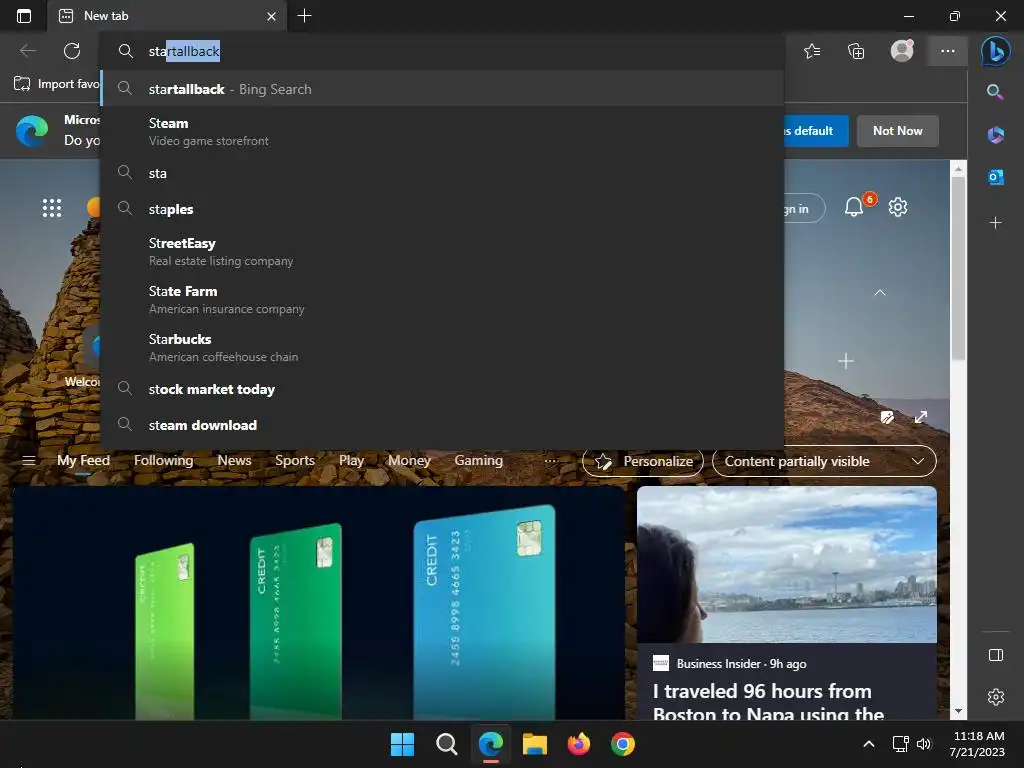Choose StreetEasy suggestion

443,251
